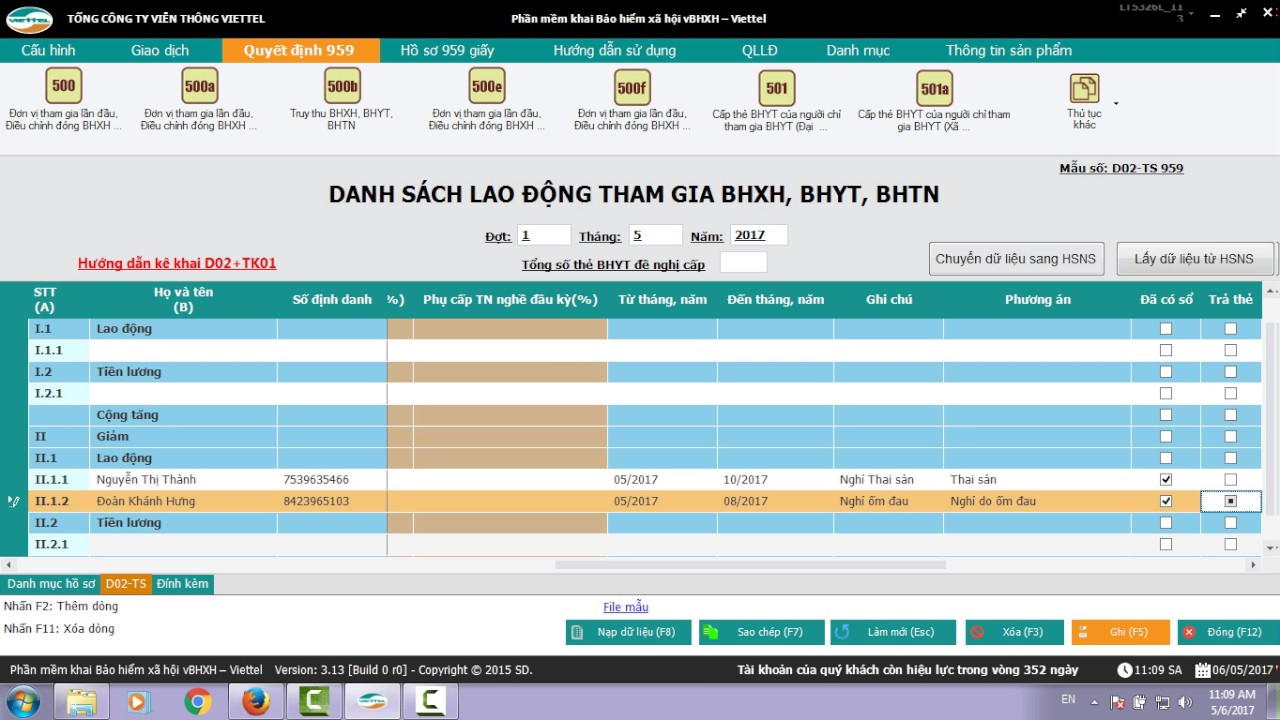1280x720 pixels.
Task: Open Thủ tục khác documents icon
Action: [1084, 88]
